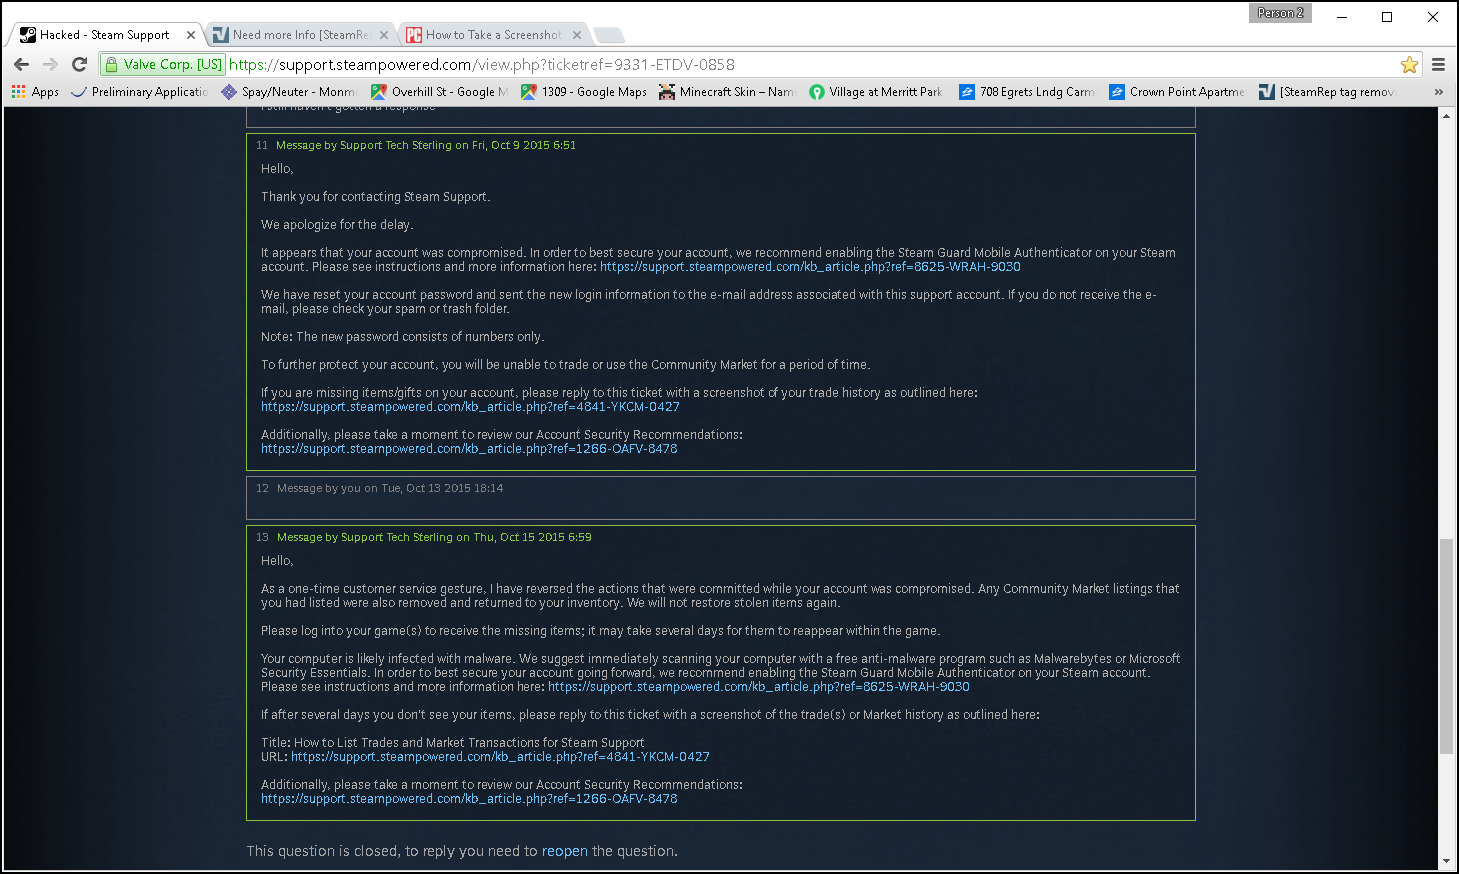The image size is (1459, 874).
Task: Open the Chrome hamburger menu
Action: pos(1438,65)
